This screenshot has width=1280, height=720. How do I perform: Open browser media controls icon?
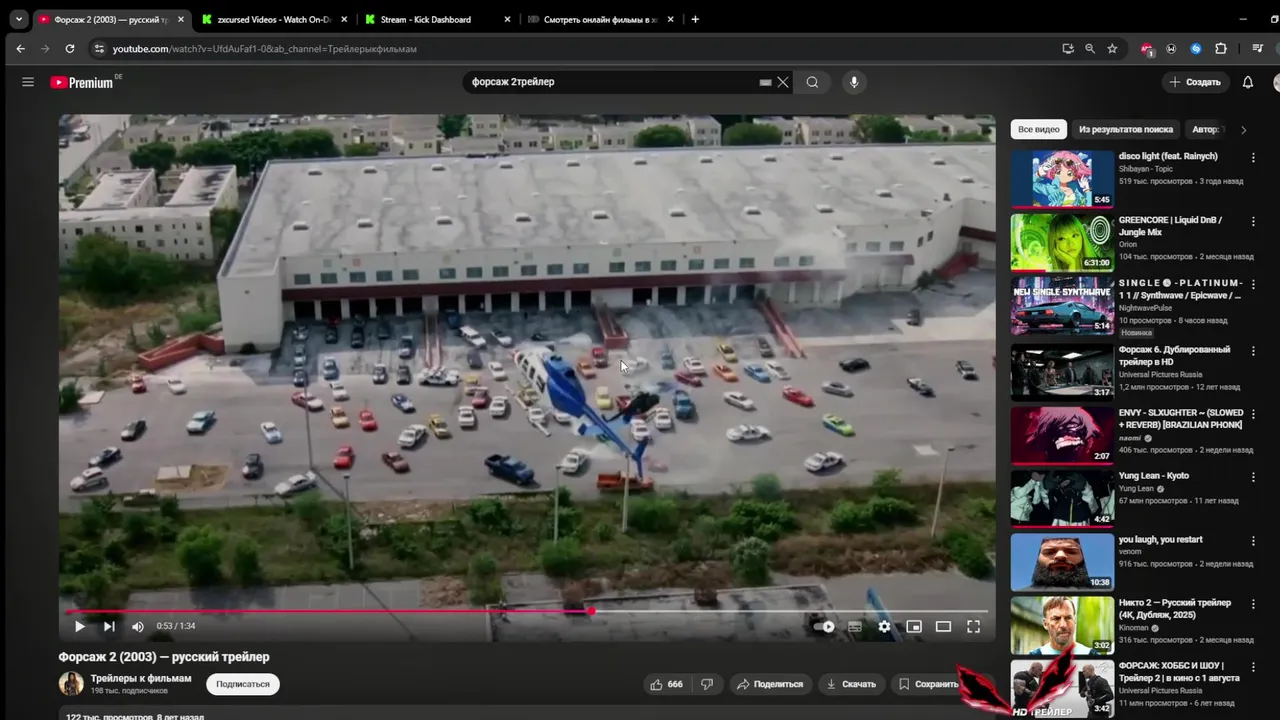pyautogui.click(x=1257, y=48)
